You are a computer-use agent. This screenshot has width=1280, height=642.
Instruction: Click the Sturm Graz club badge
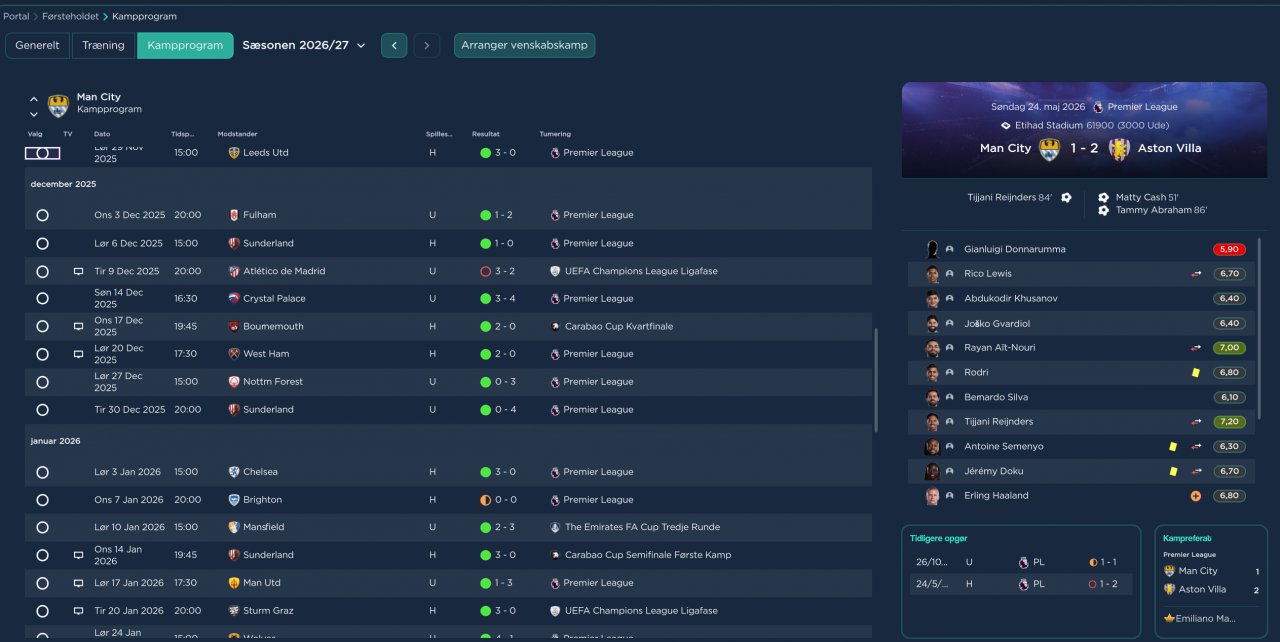234,611
